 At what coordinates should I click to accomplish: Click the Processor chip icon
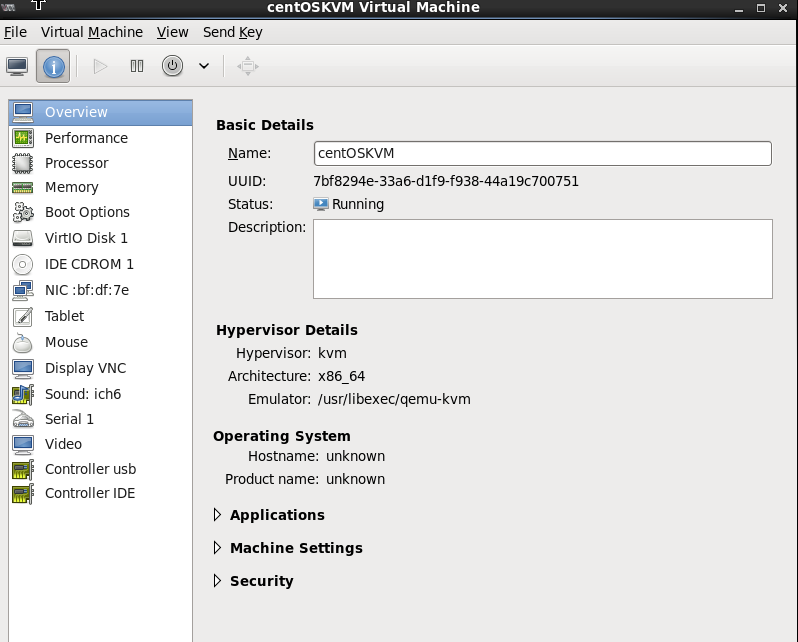click(23, 163)
